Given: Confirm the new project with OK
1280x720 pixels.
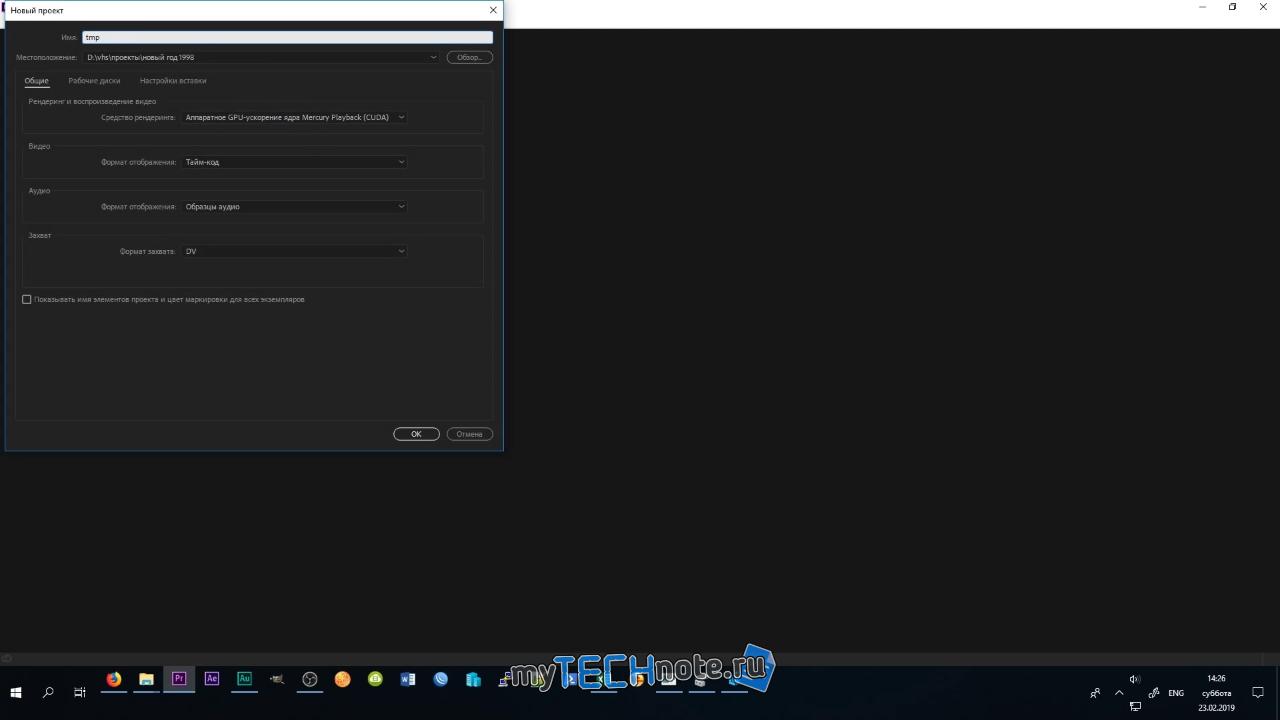Looking at the screenshot, I should pos(416,434).
